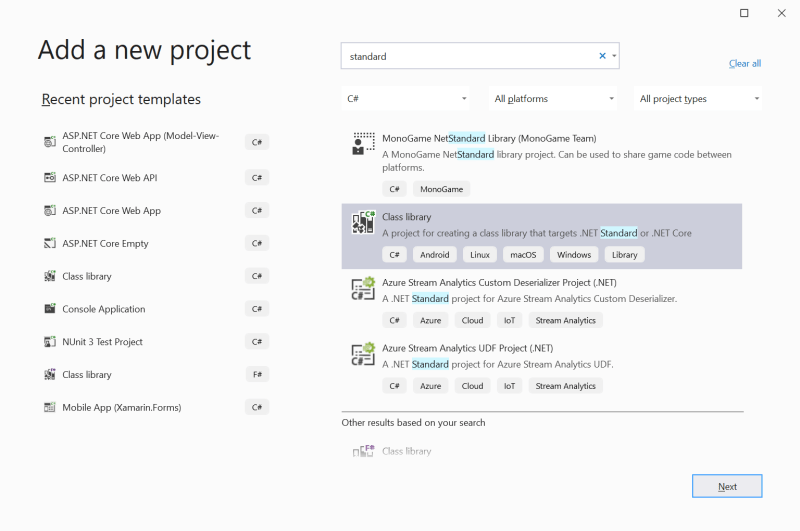Choose recent template Console Application
This screenshot has height=531, width=800.
[156, 309]
